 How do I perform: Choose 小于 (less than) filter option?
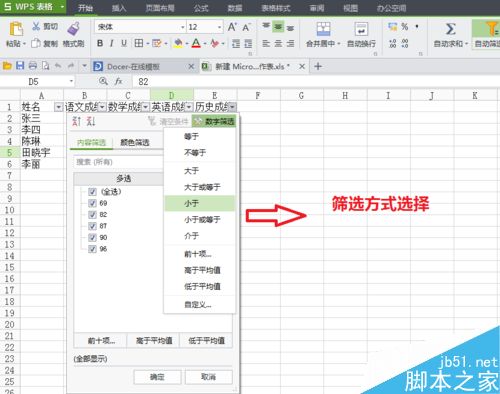(200, 203)
